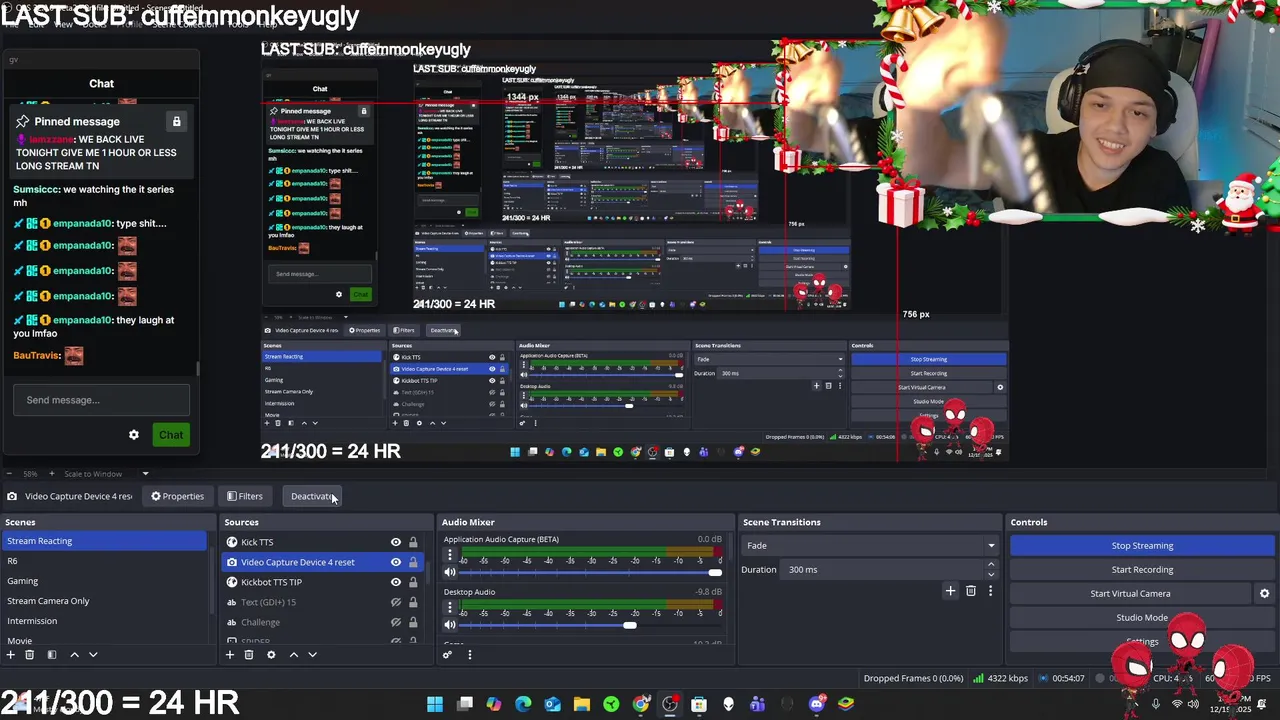Mute Desktop Audio speaker icon
1280x720 pixels.
click(450, 625)
